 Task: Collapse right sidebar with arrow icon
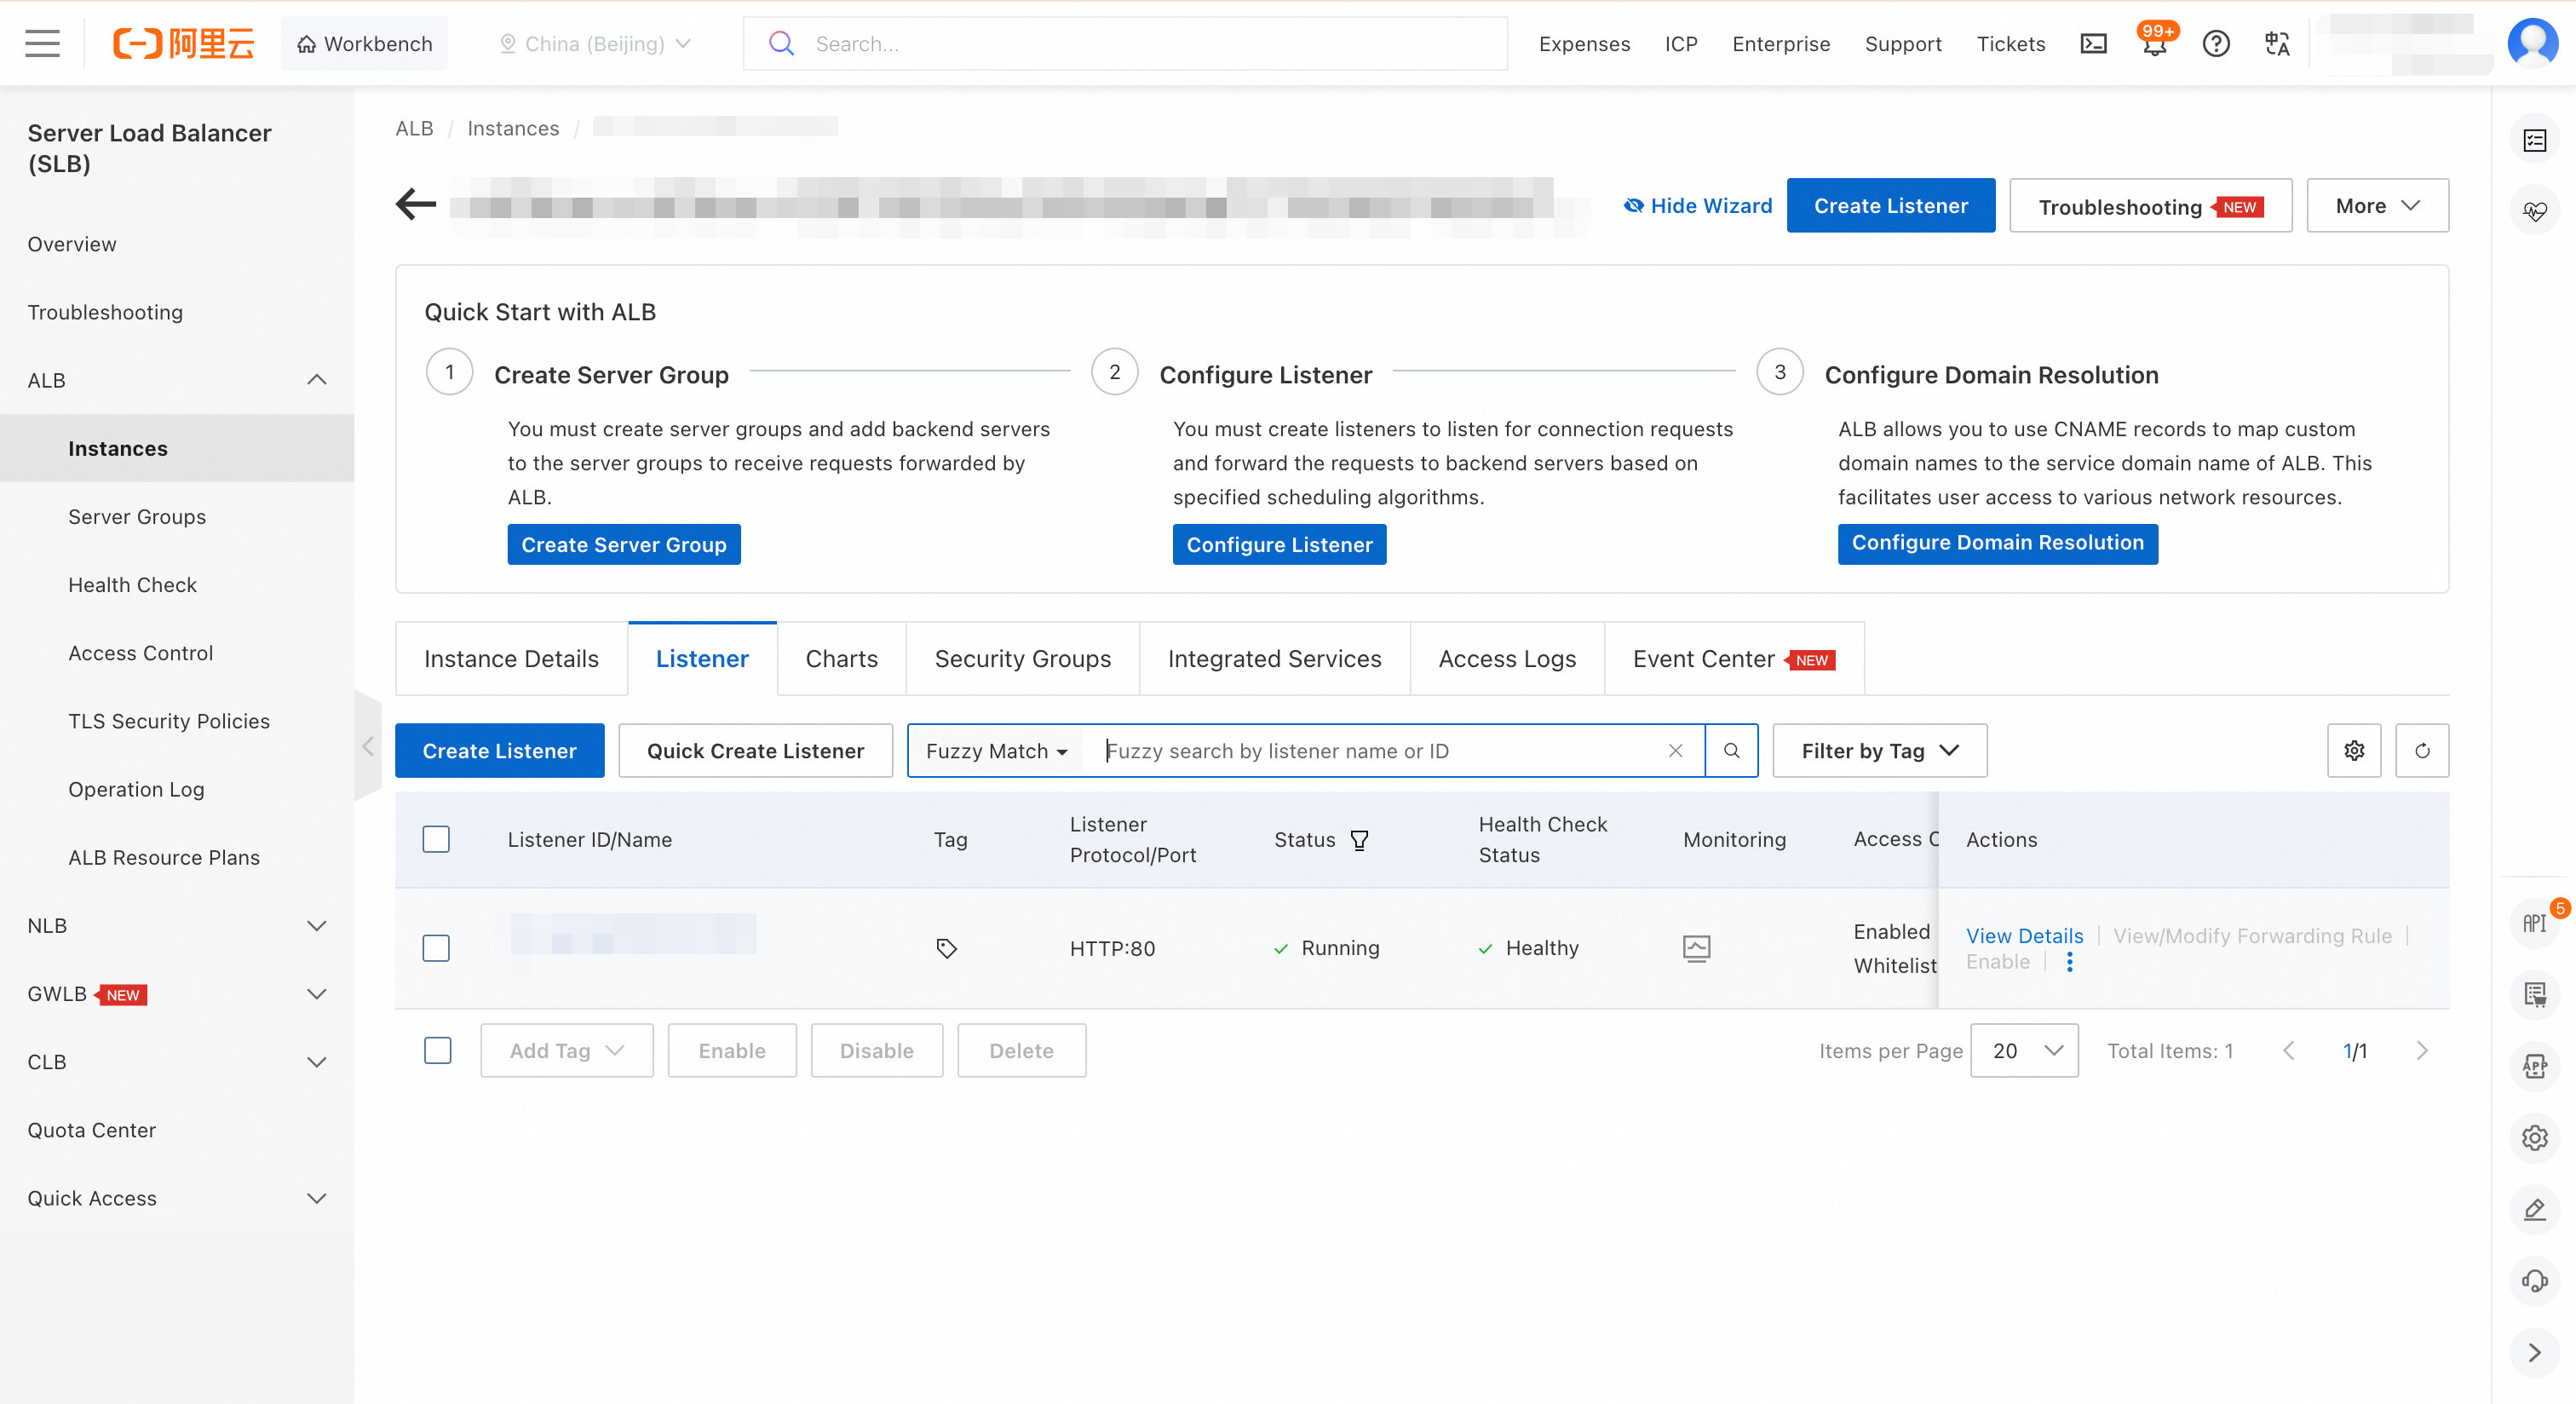tap(2534, 1353)
